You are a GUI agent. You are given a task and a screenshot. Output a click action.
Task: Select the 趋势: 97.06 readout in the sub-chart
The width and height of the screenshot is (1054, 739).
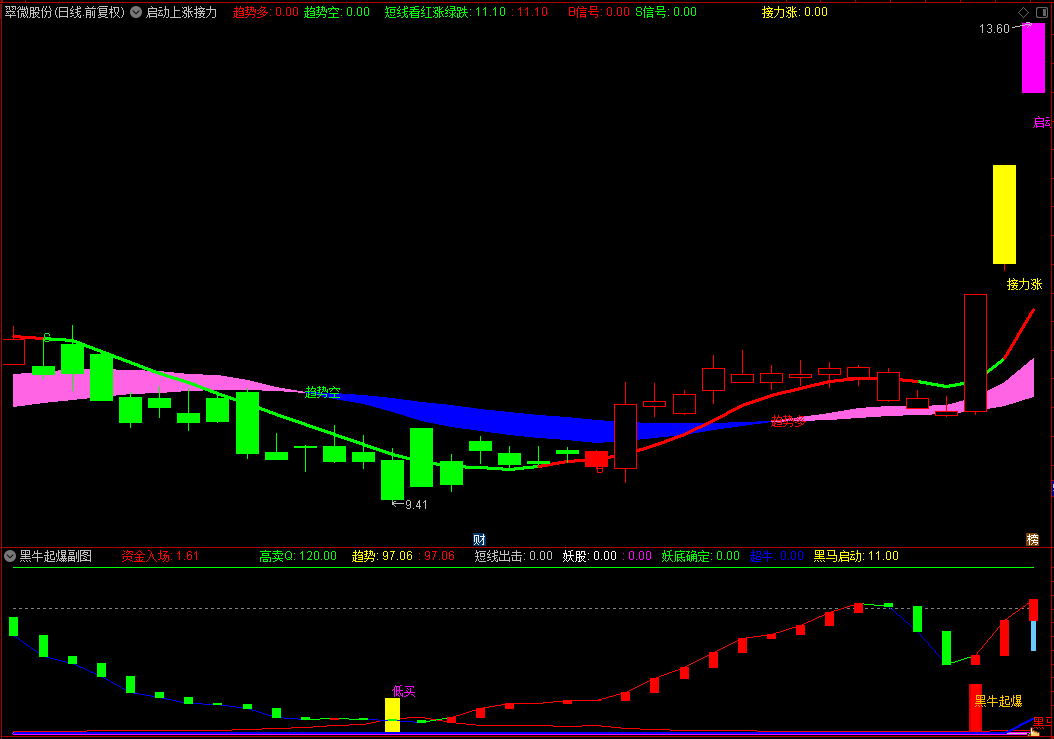382,556
